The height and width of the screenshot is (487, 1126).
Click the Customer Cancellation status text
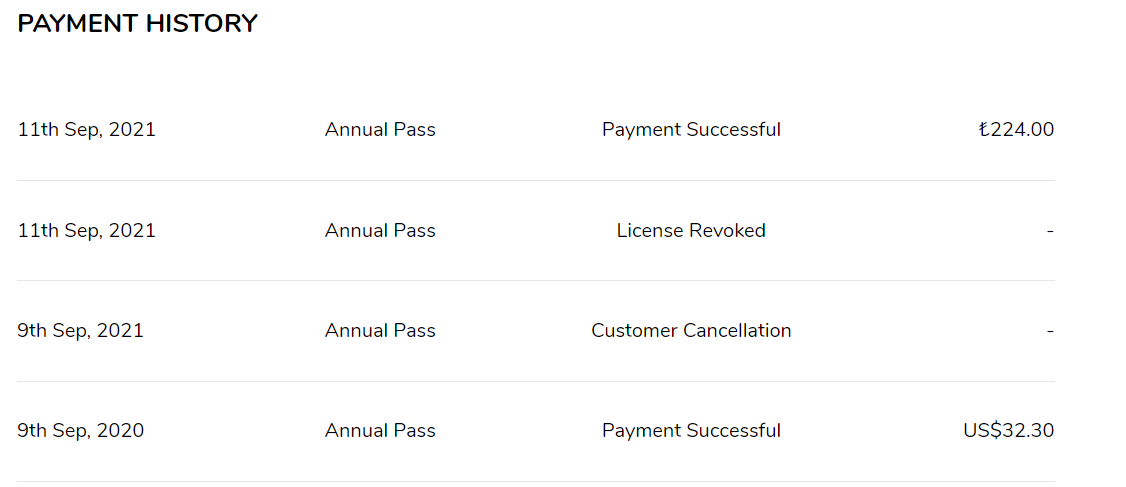point(691,331)
